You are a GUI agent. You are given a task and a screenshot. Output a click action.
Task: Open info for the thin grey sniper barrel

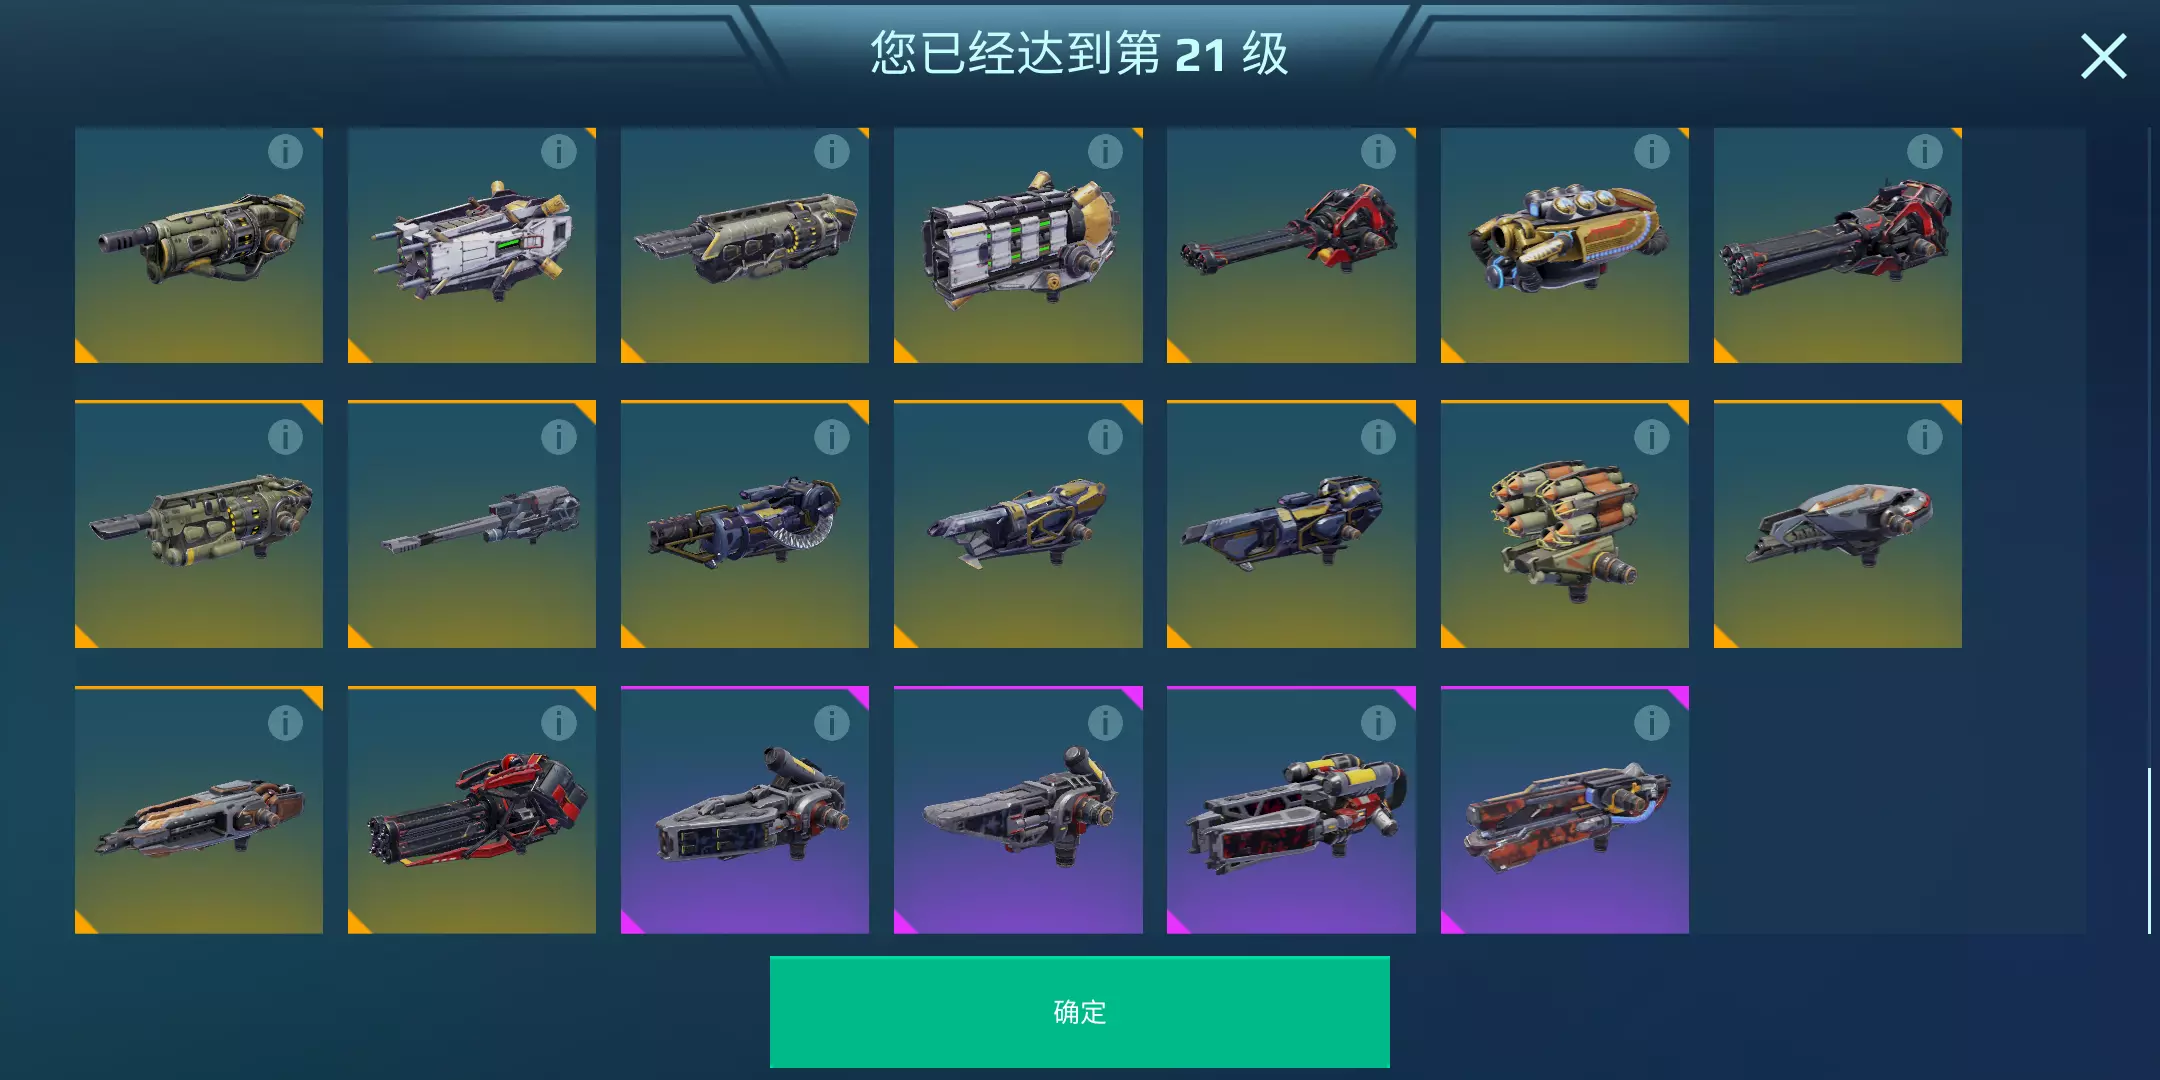tap(559, 437)
